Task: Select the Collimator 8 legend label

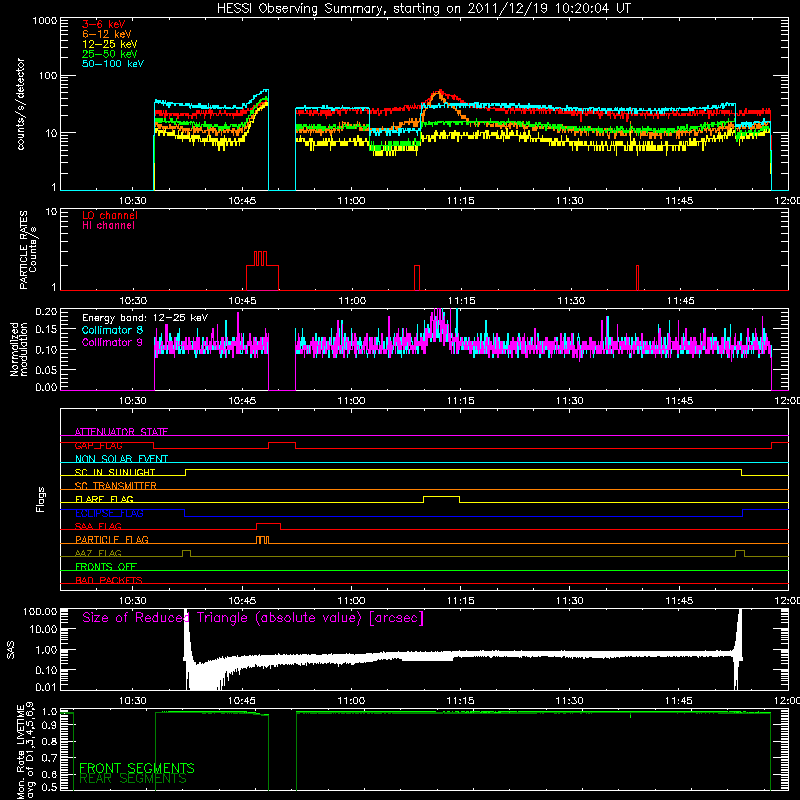Action: click(x=112, y=330)
